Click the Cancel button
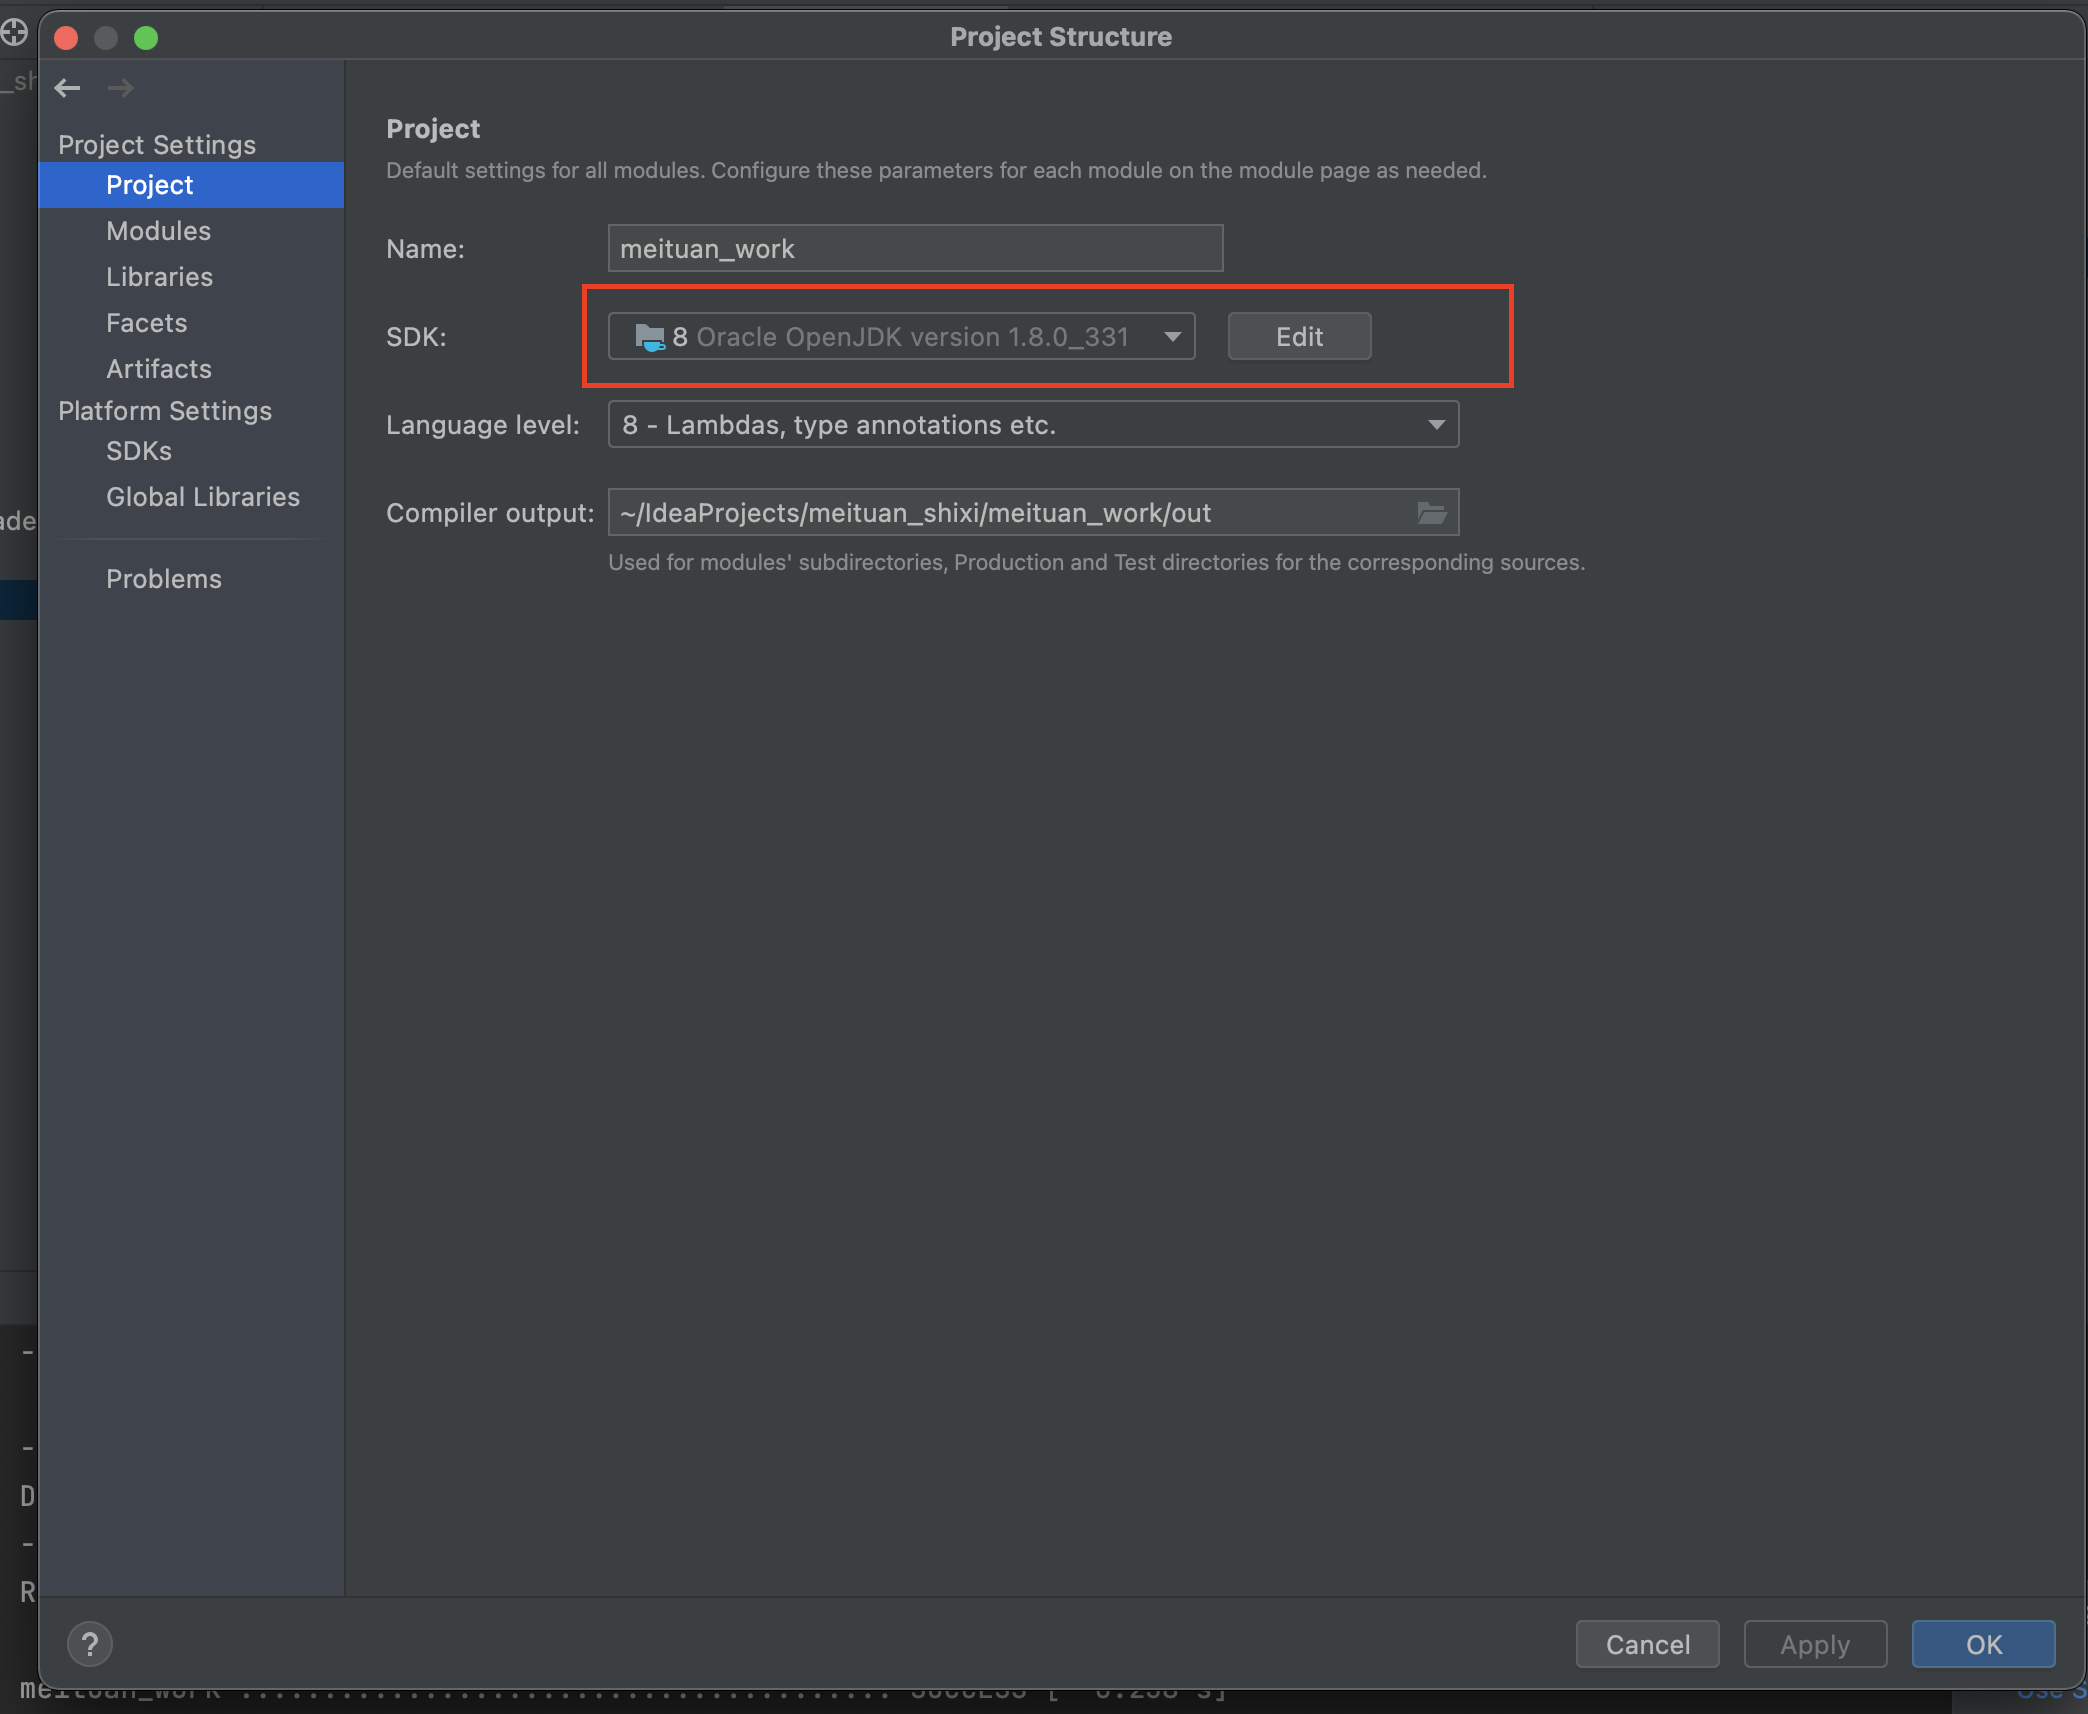Image resolution: width=2088 pixels, height=1714 pixels. point(1647,1644)
